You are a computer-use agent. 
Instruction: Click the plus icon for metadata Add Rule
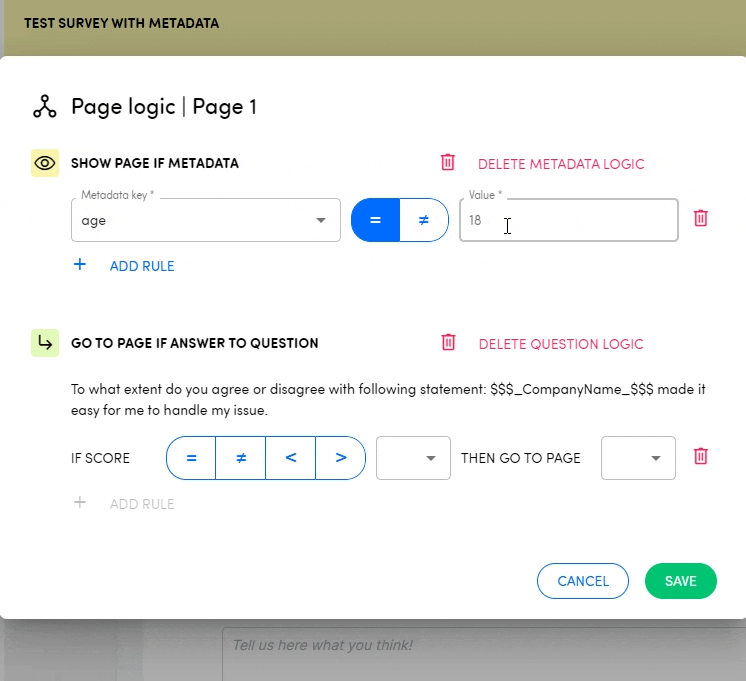pyautogui.click(x=80, y=266)
